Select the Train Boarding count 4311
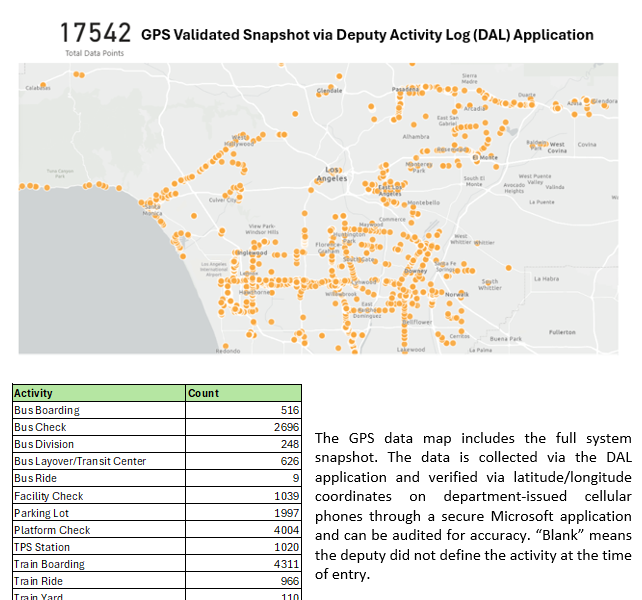 pos(285,564)
